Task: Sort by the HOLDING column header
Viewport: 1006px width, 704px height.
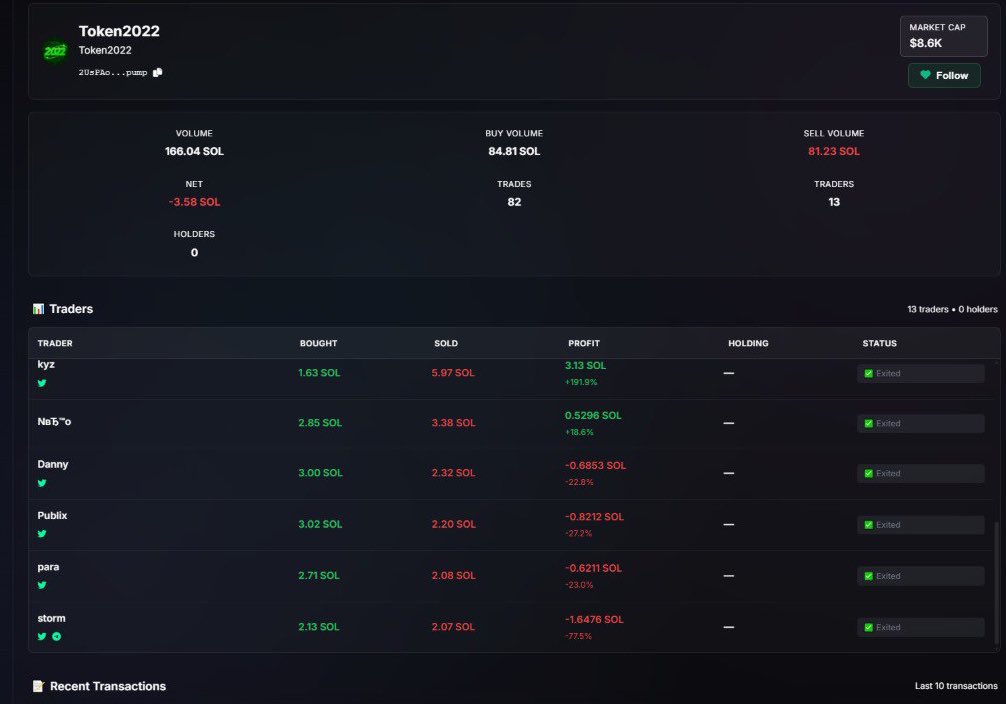Action: tap(748, 343)
